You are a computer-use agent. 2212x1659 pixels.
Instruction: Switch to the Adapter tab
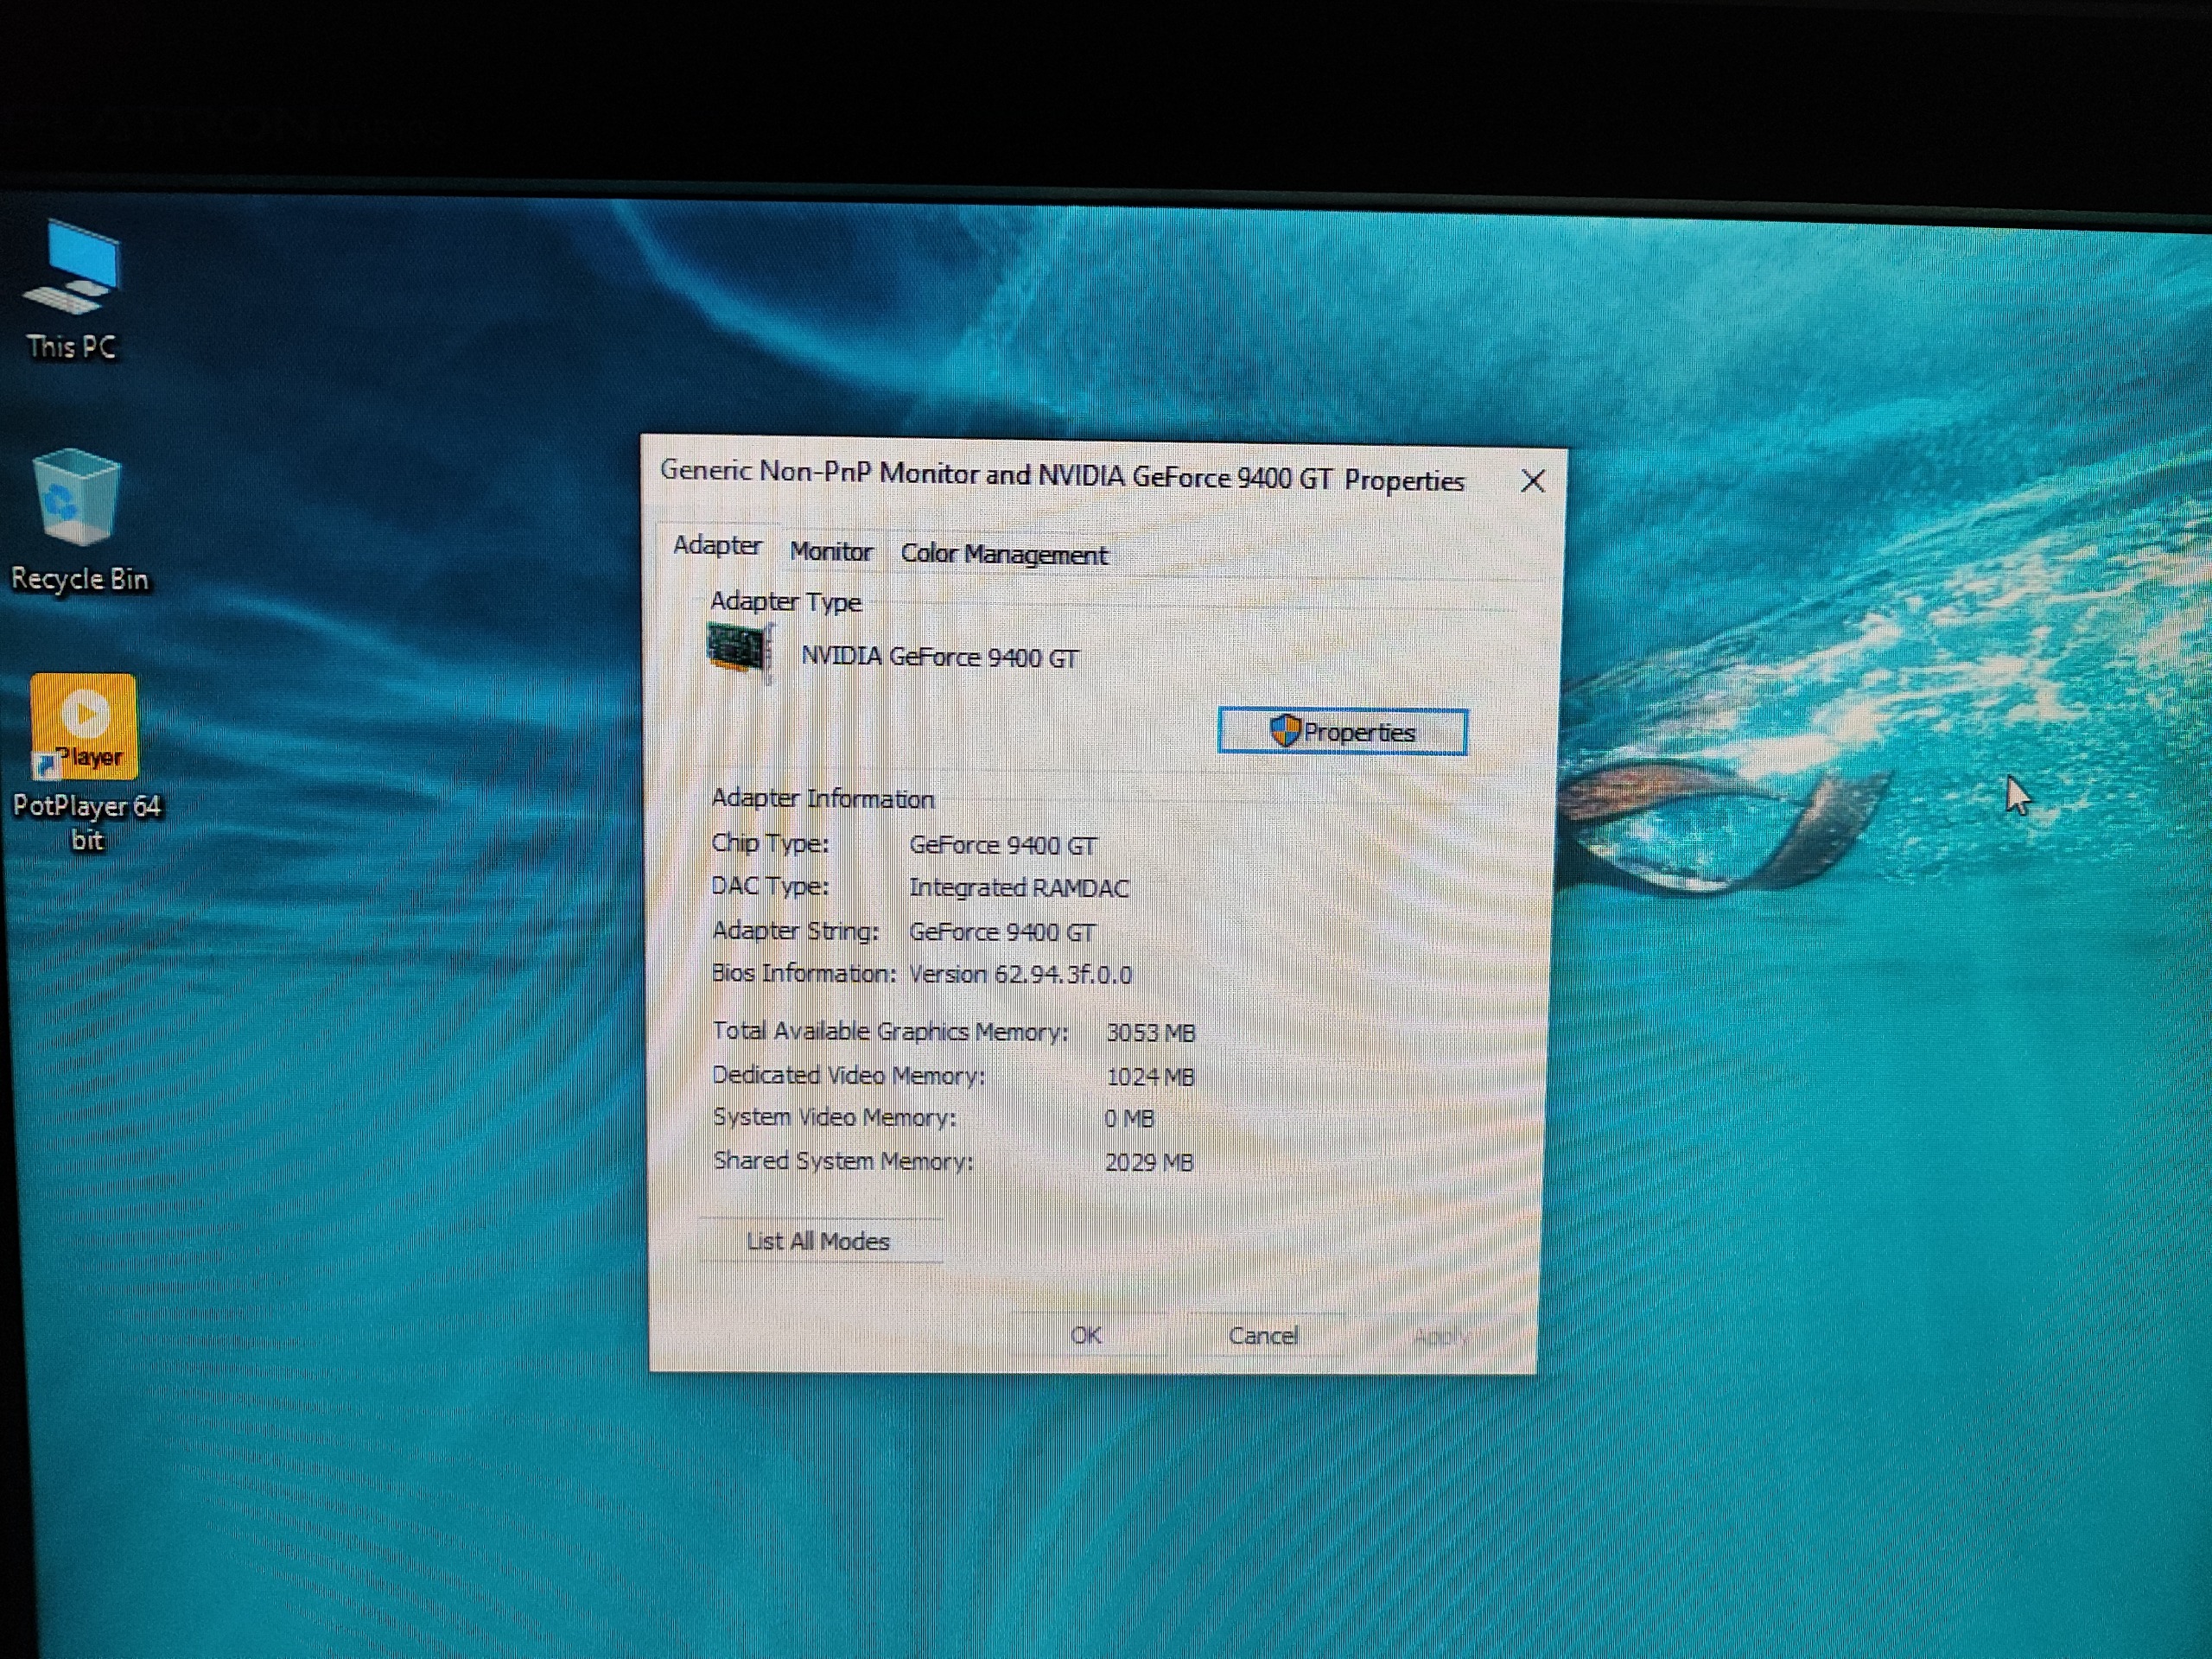point(717,546)
